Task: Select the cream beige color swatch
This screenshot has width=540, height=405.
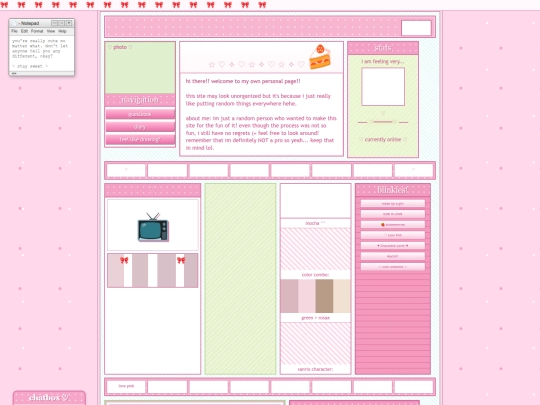Action: point(342,296)
